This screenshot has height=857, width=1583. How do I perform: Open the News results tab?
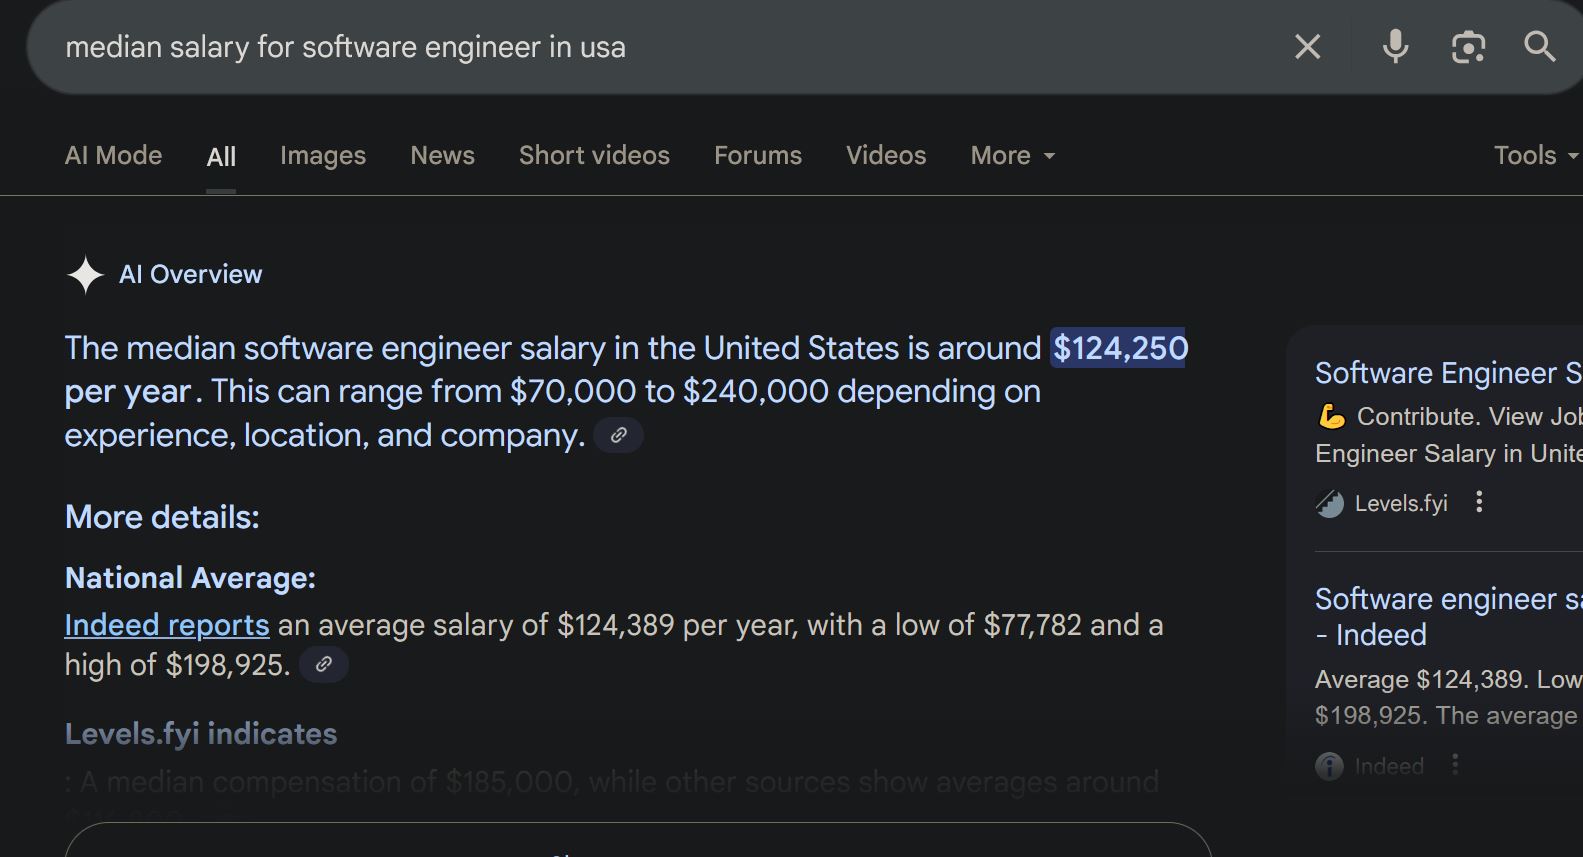coord(442,155)
